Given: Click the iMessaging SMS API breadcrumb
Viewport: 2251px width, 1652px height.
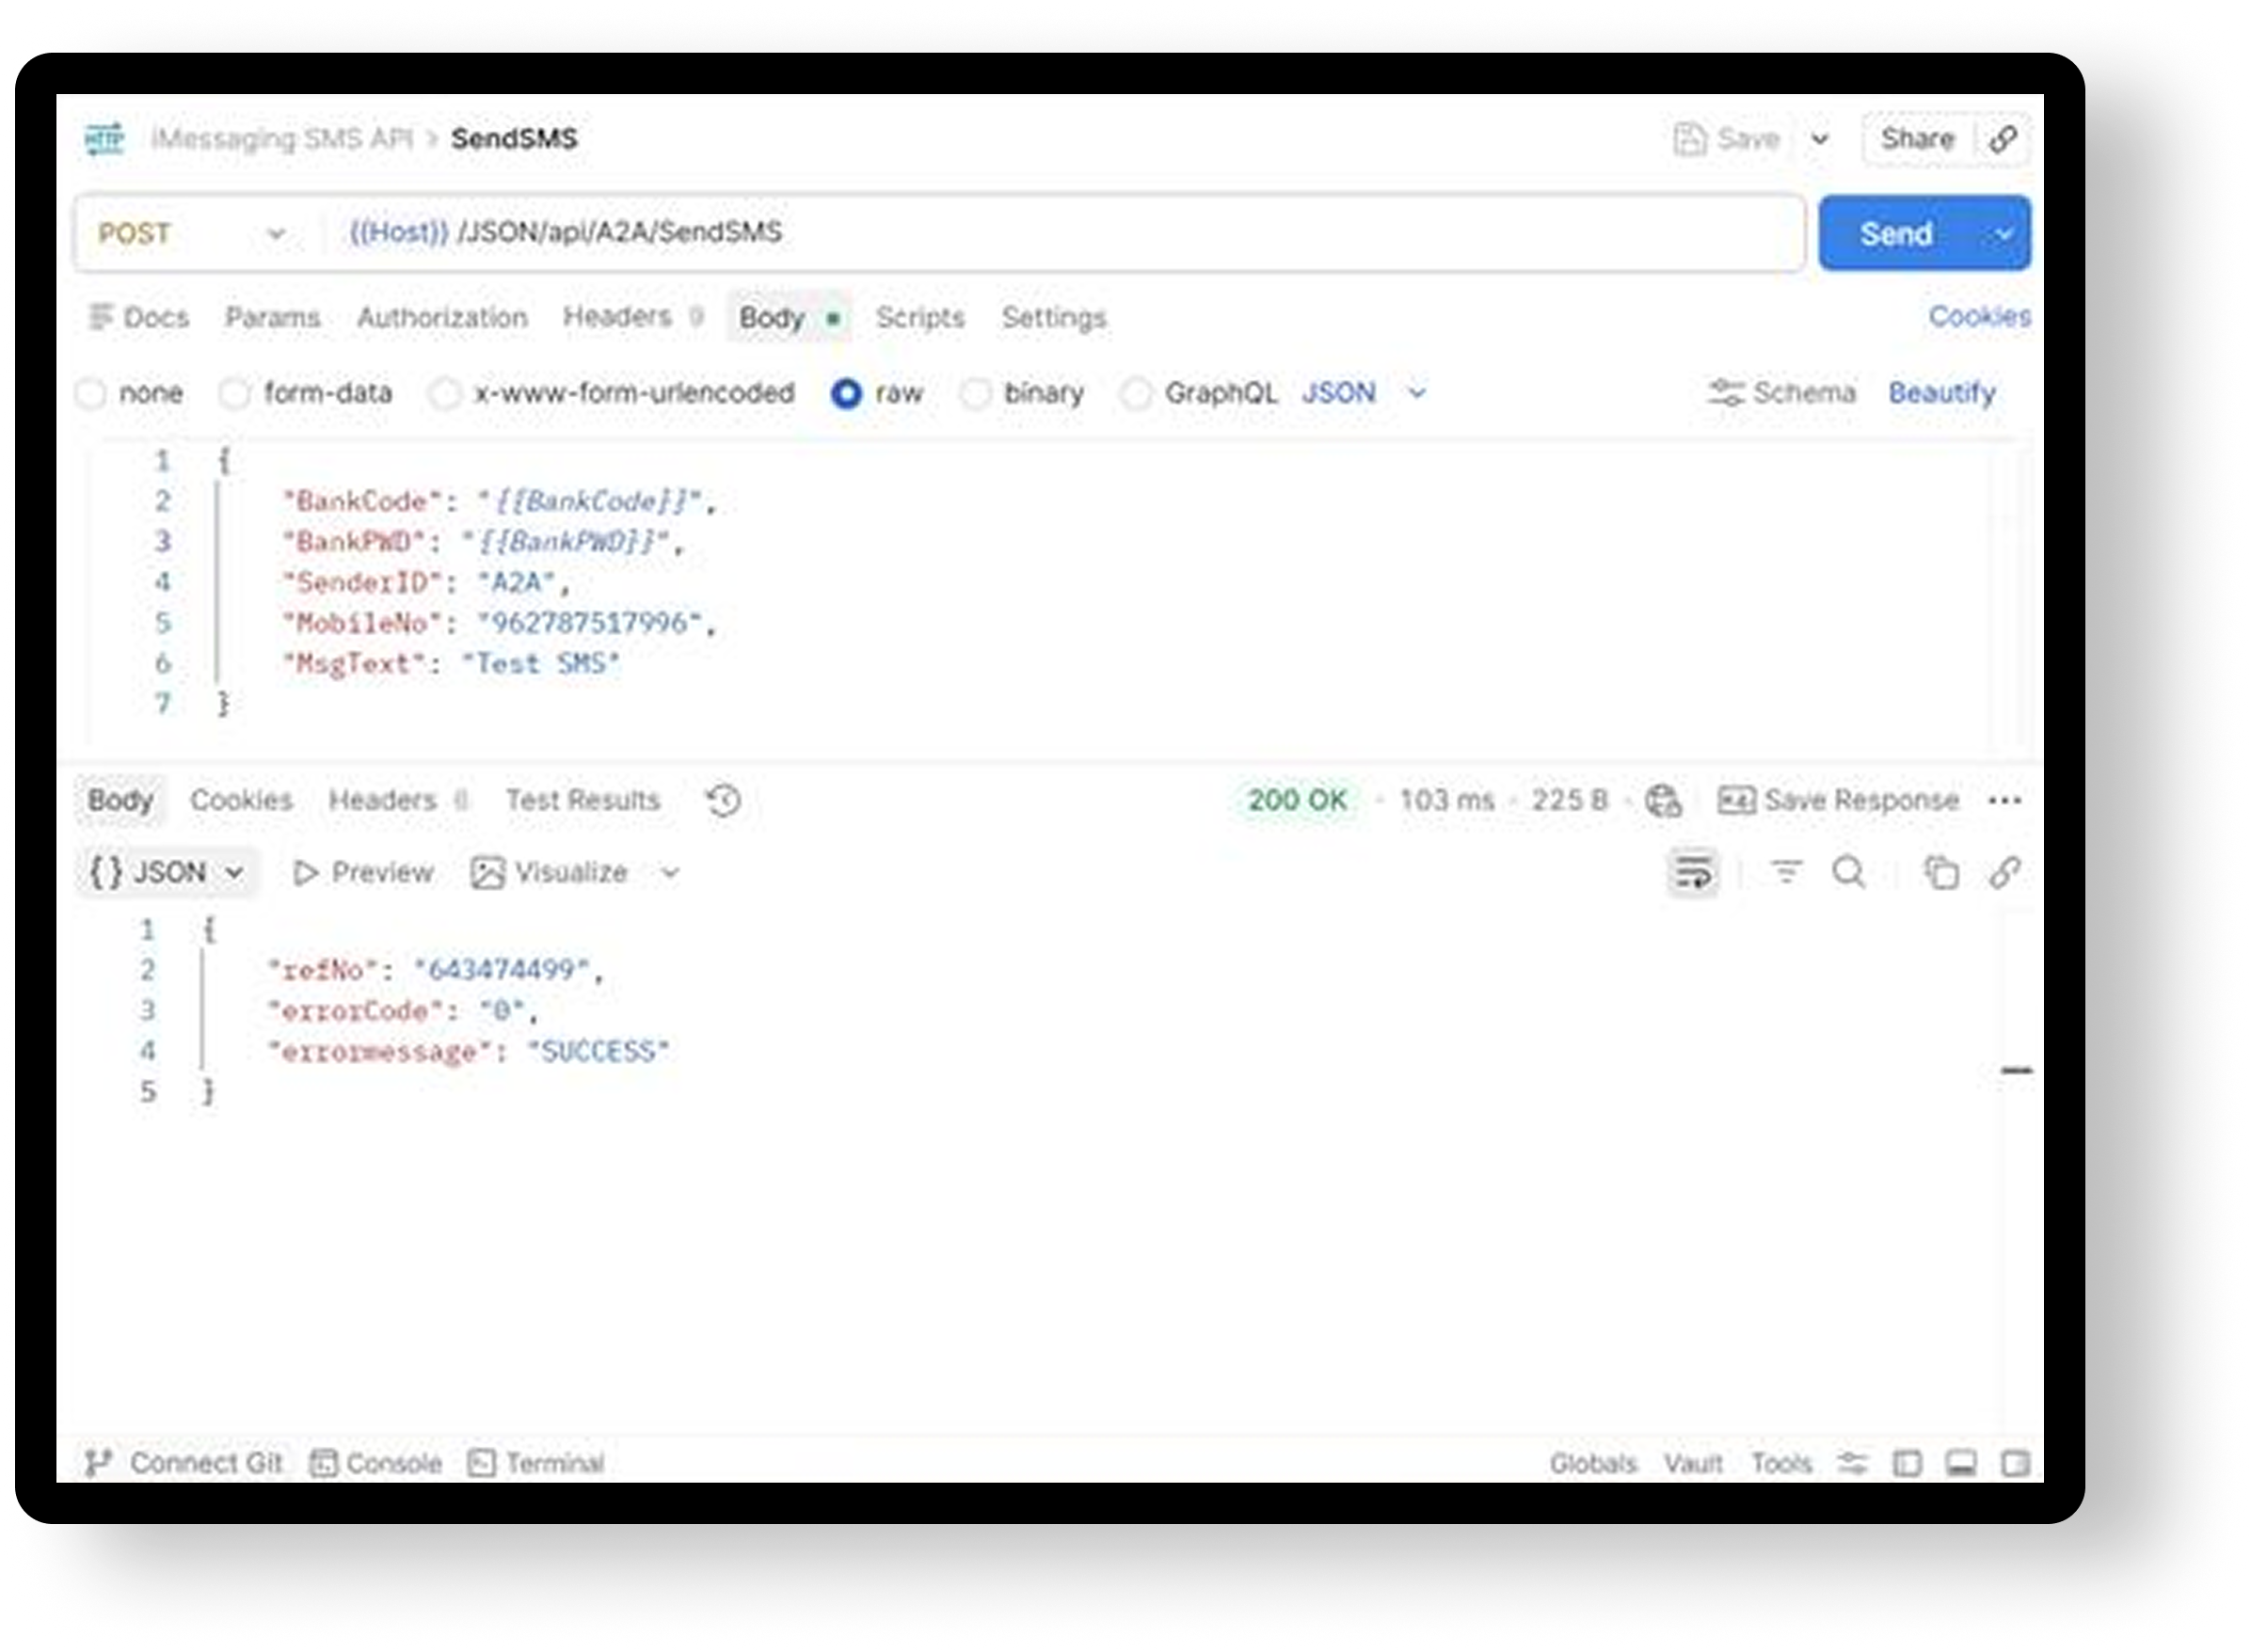Looking at the screenshot, I should (281, 138).
